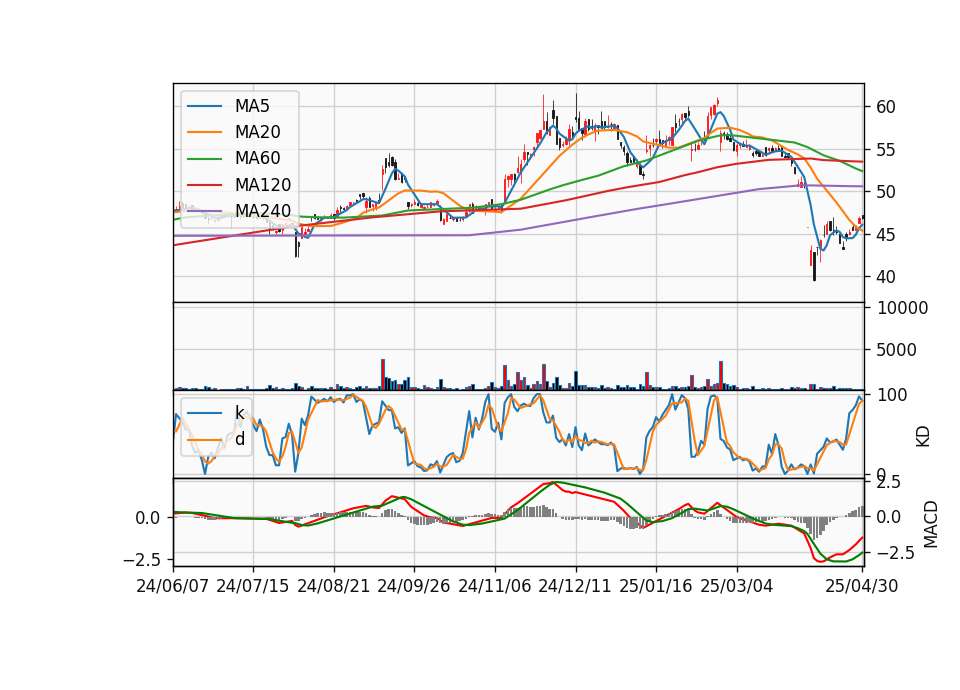This screenshot has height=690, width=960.
Task: Click the orange MA20 line sample in legend
Action: (x=204, y=132)
